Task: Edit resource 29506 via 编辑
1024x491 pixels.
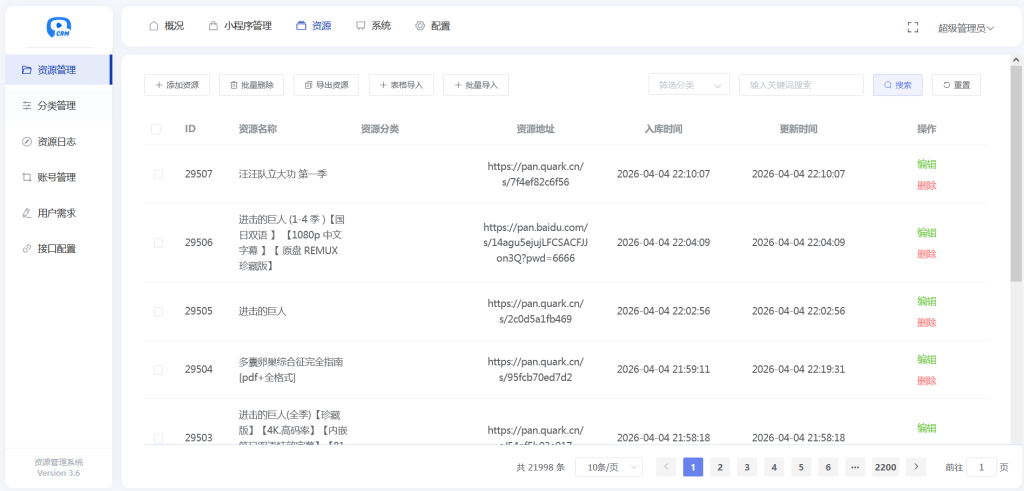Action: (x=927, y=232)
